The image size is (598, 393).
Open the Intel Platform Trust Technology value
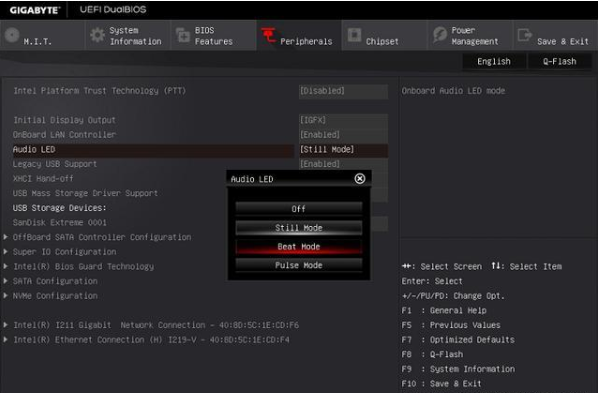coord(343,91)
